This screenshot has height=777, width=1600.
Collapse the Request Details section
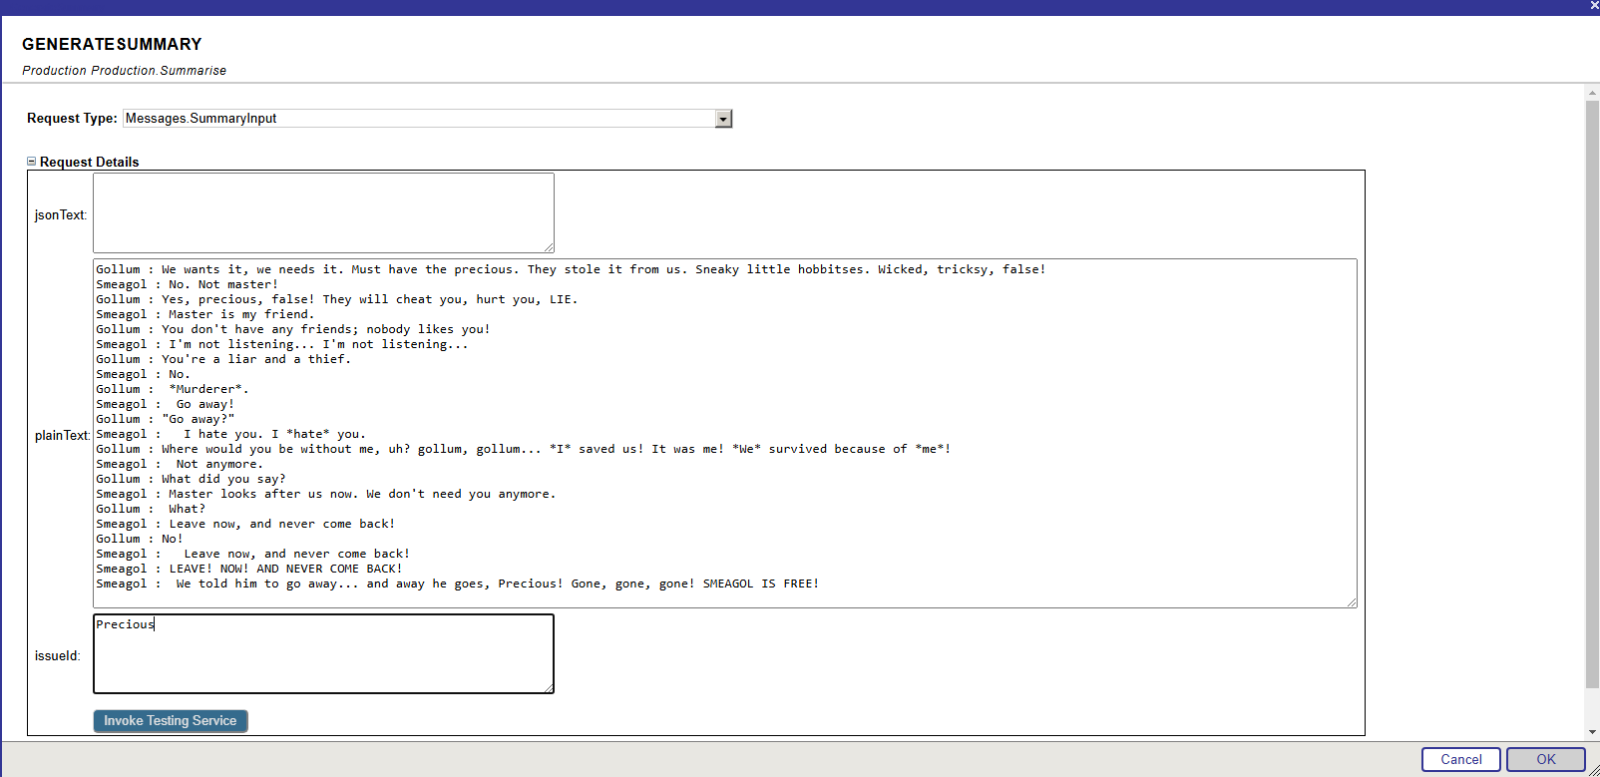pos(31,161)
